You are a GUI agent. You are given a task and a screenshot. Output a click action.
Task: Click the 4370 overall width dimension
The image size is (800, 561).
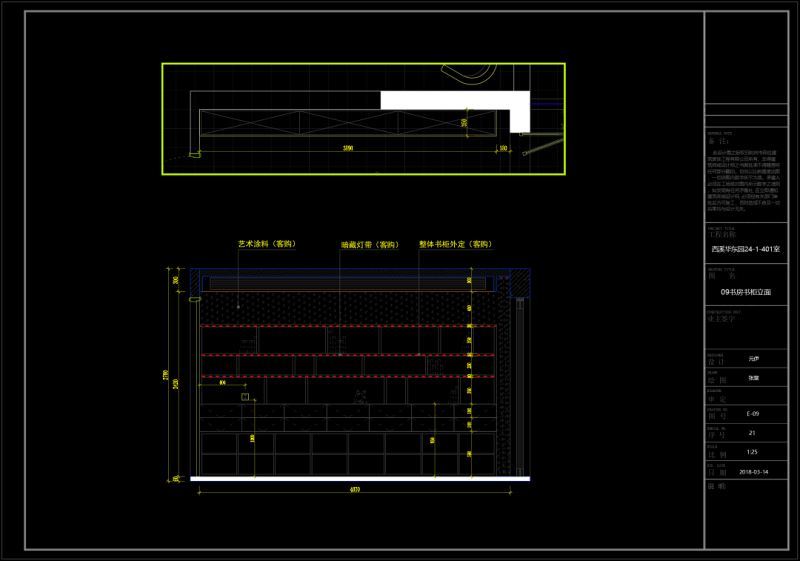354,490
